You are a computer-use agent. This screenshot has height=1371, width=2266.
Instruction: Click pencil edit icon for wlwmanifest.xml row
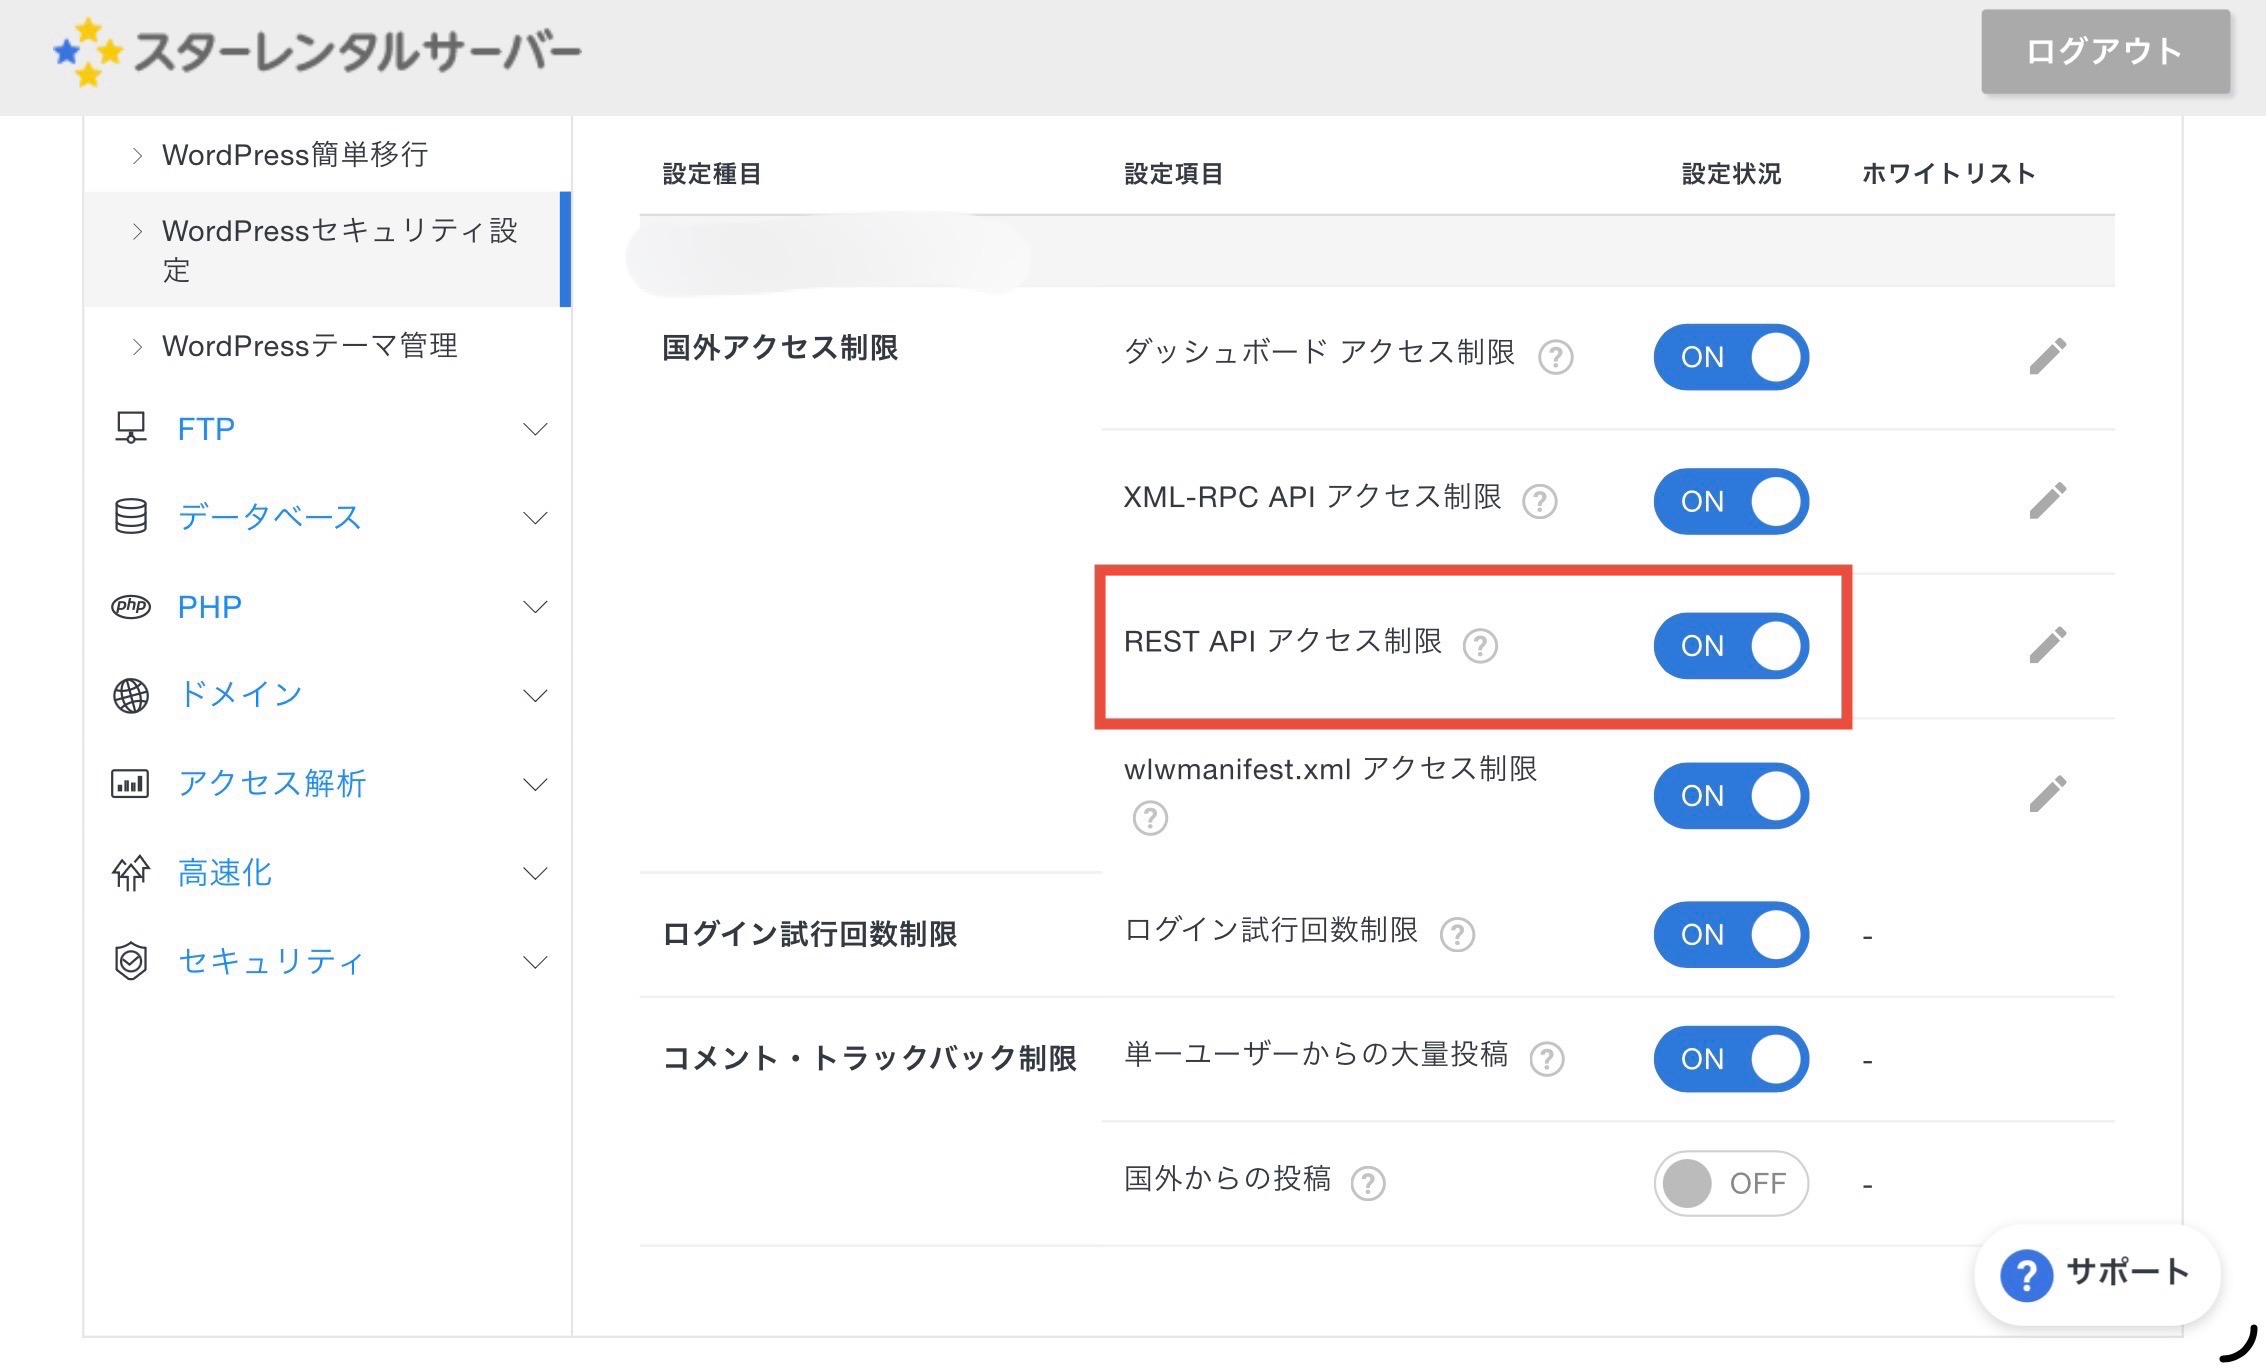pyautogui.click(x=2047, y=794)
